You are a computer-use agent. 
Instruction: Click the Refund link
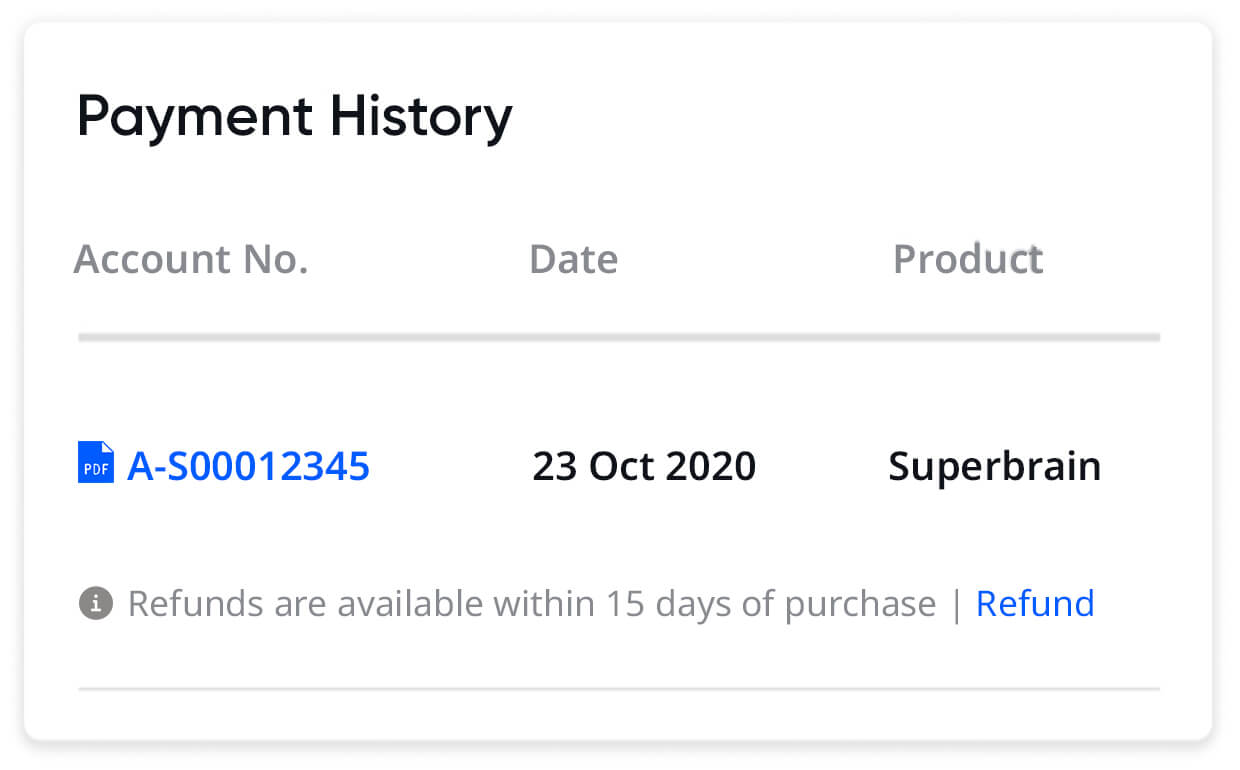(x=1035, y=604)
